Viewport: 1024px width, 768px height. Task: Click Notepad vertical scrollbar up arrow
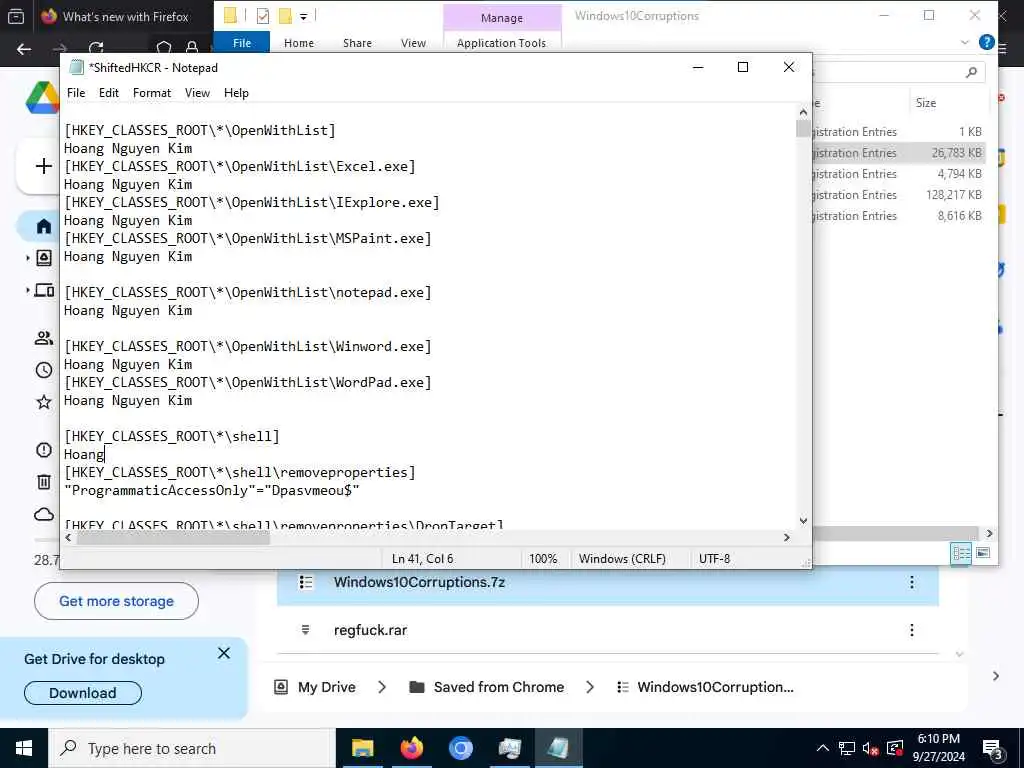point(803,112)
